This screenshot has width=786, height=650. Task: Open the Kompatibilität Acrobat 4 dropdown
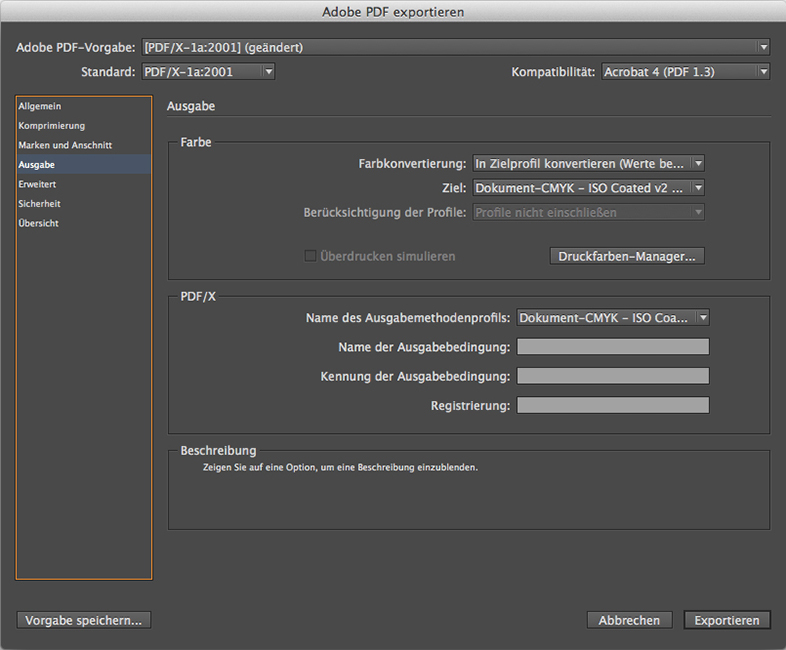685,72
